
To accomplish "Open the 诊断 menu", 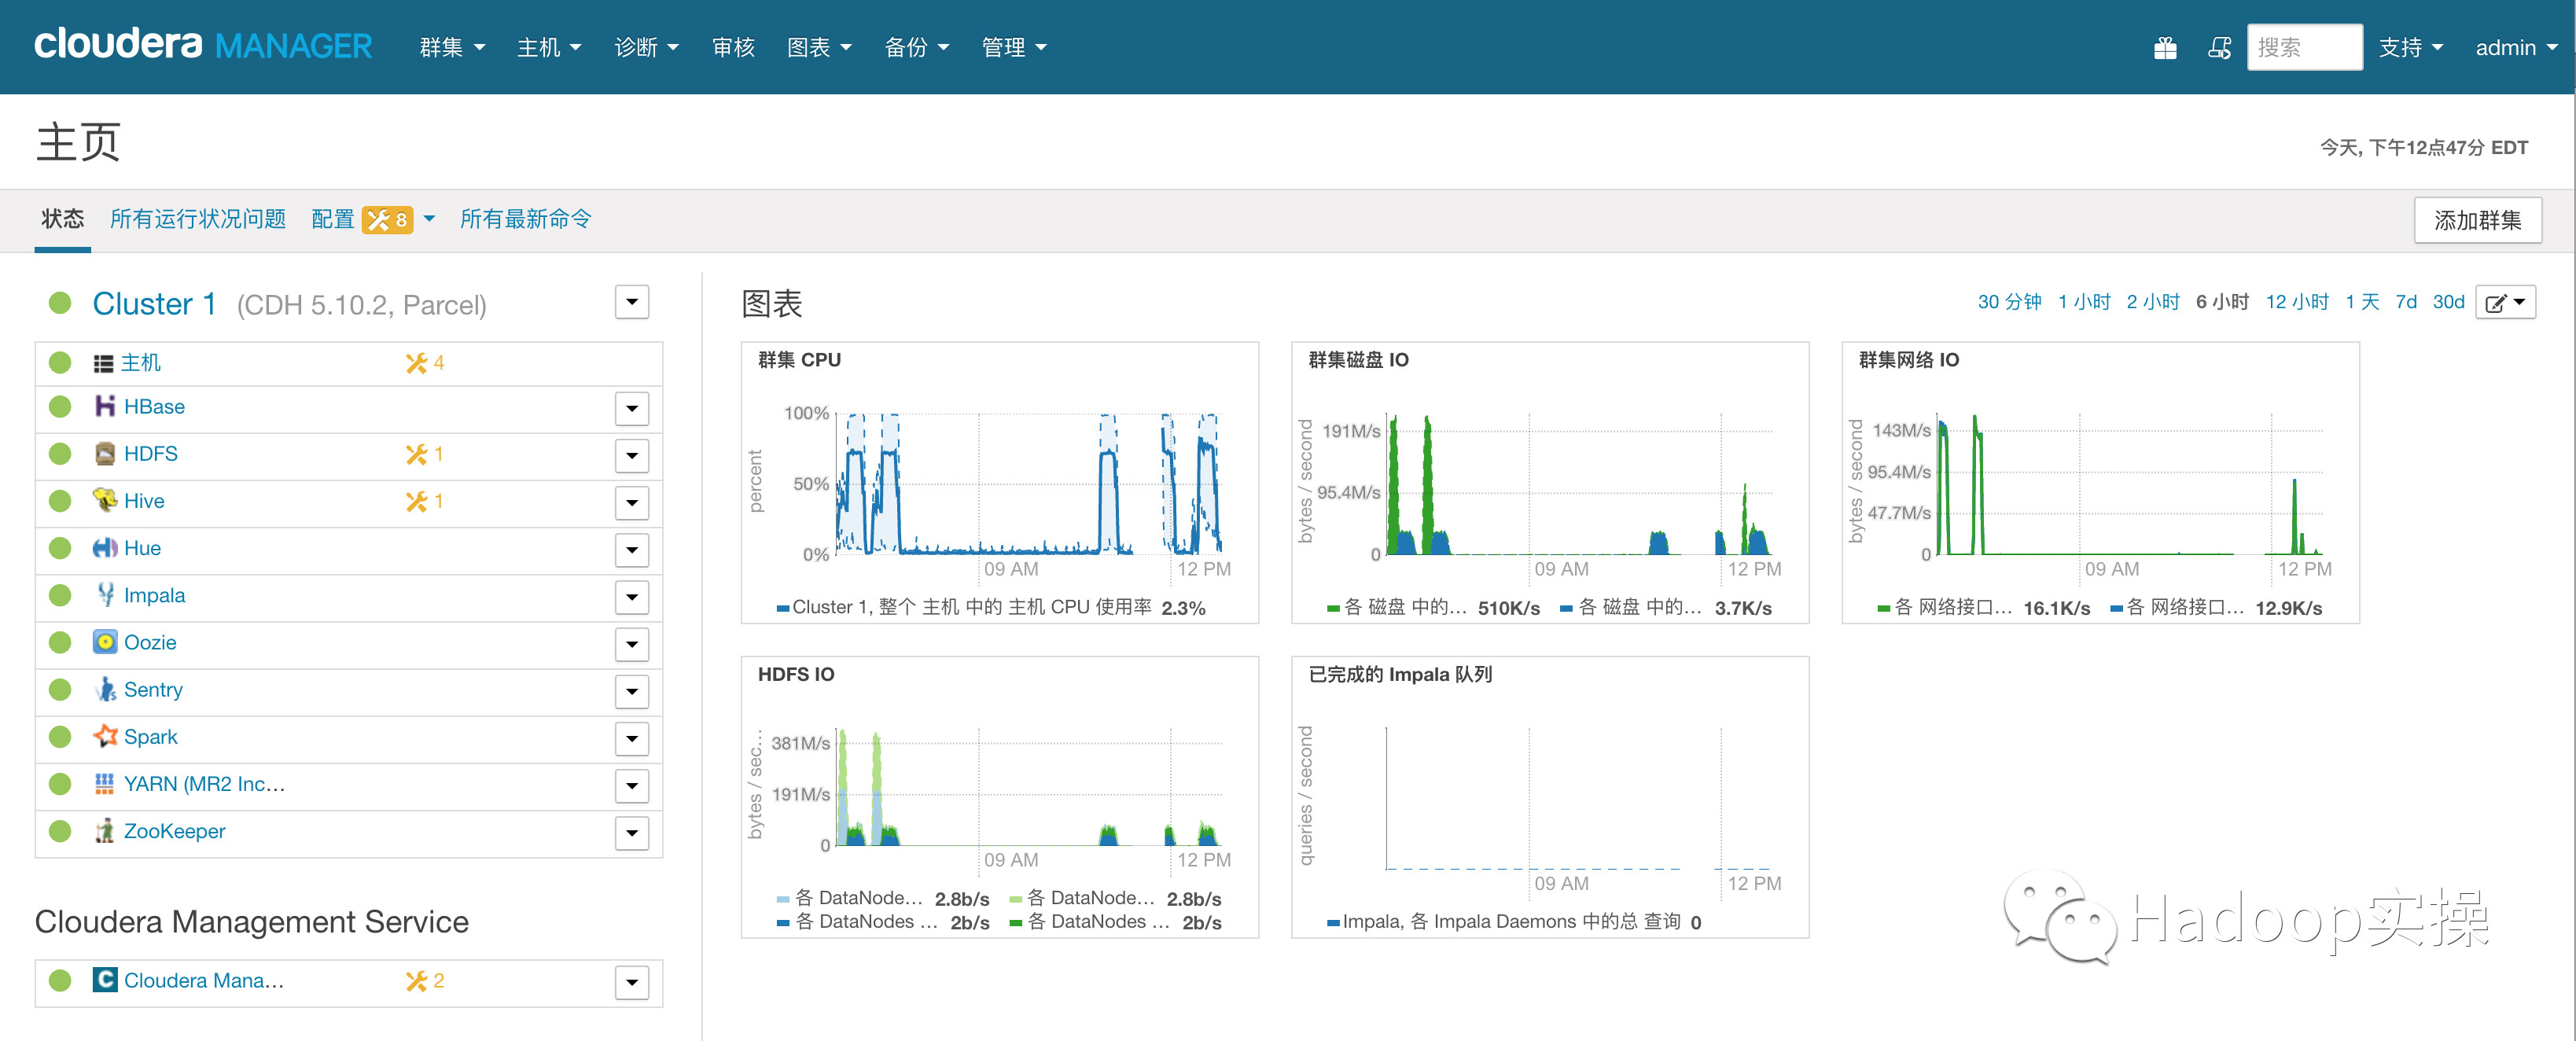I will (646, 47).
